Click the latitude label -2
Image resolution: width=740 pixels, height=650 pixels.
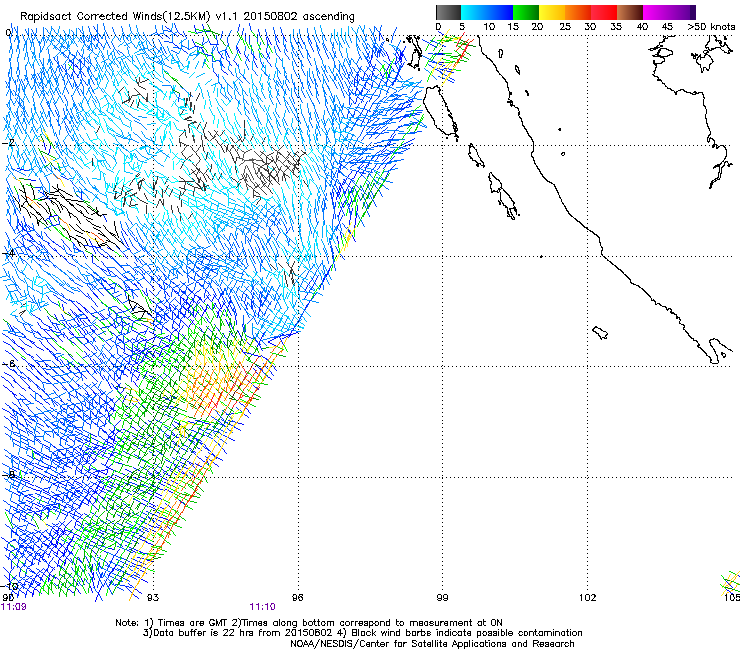click(10, 143)
